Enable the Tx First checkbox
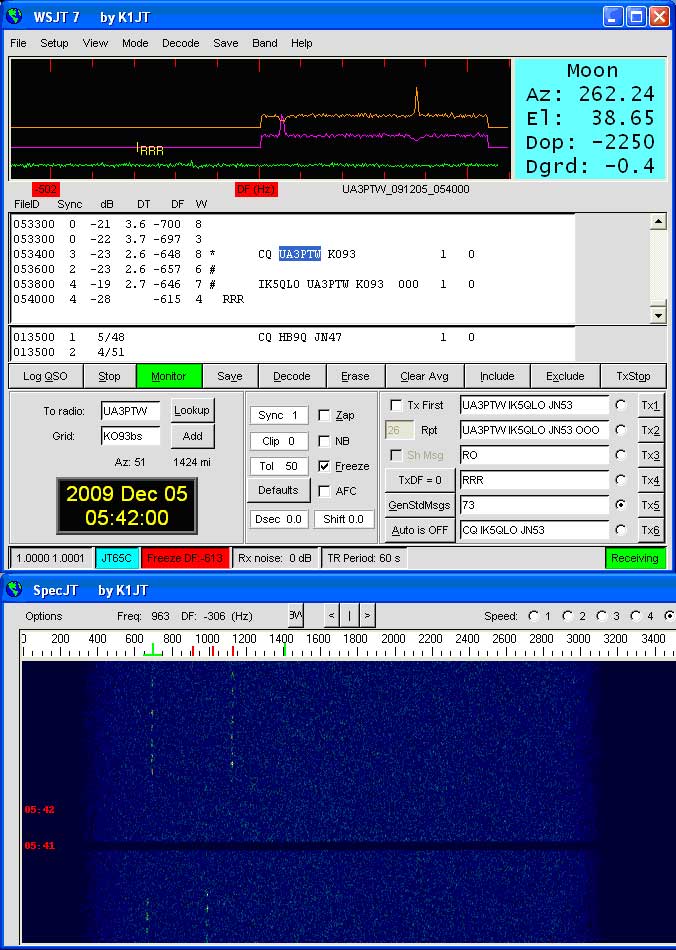 396,405
